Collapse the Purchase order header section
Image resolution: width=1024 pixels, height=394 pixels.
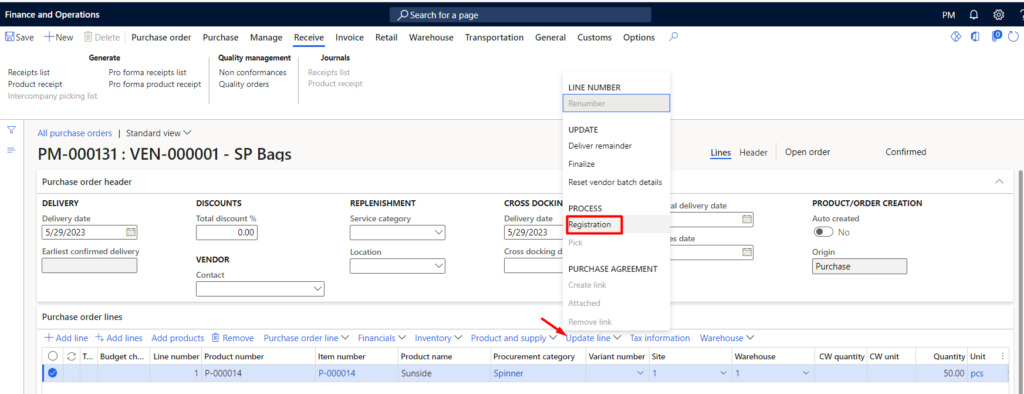click(x=999, y=182)
